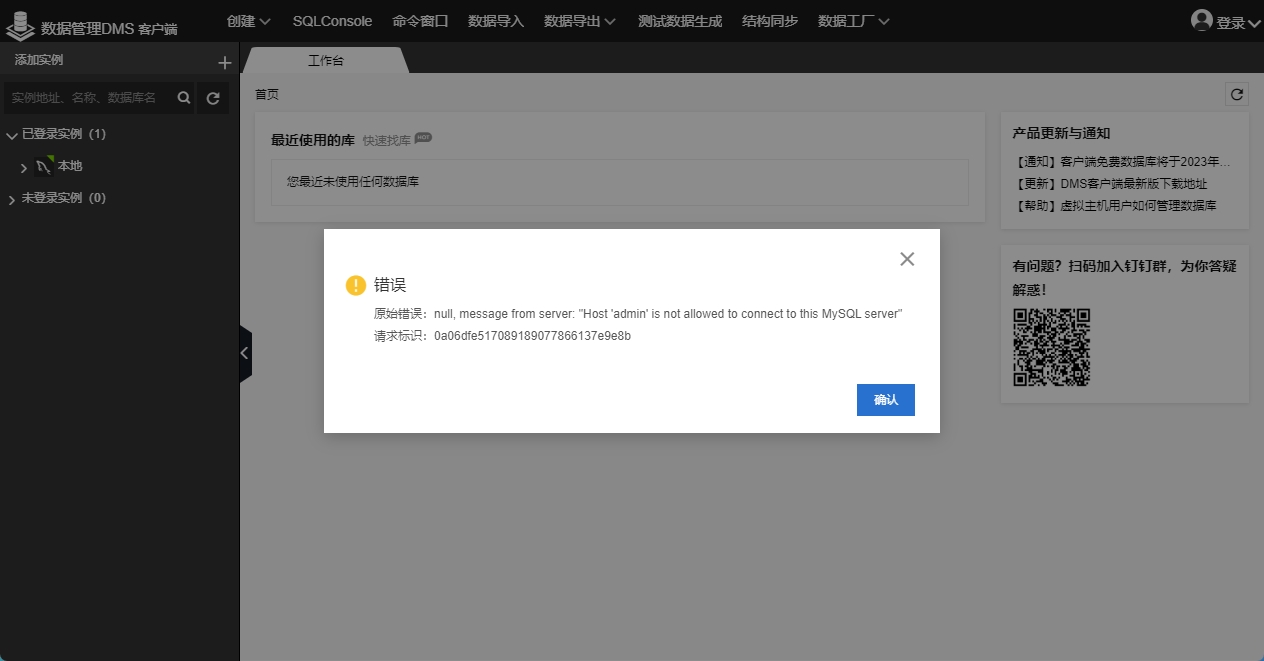Screen dimensions: 1264x661
Task: Click the 添加实例 label in sidebar
Action: pyautogui.click(x=39, y=60)
